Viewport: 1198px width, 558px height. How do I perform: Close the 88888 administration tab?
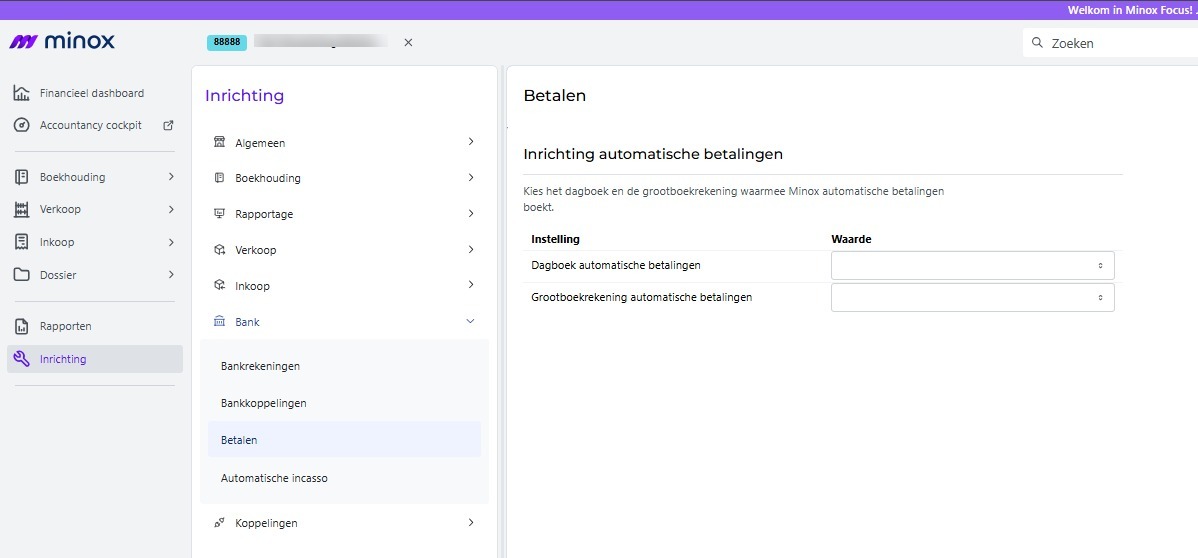(408, 43)
